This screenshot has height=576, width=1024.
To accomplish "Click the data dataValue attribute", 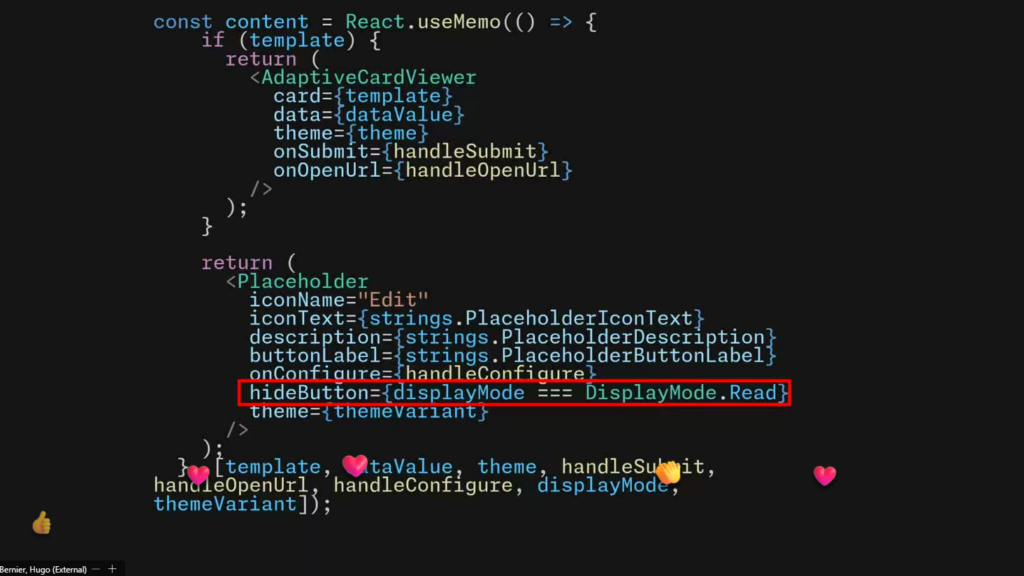I will [369, 115].
